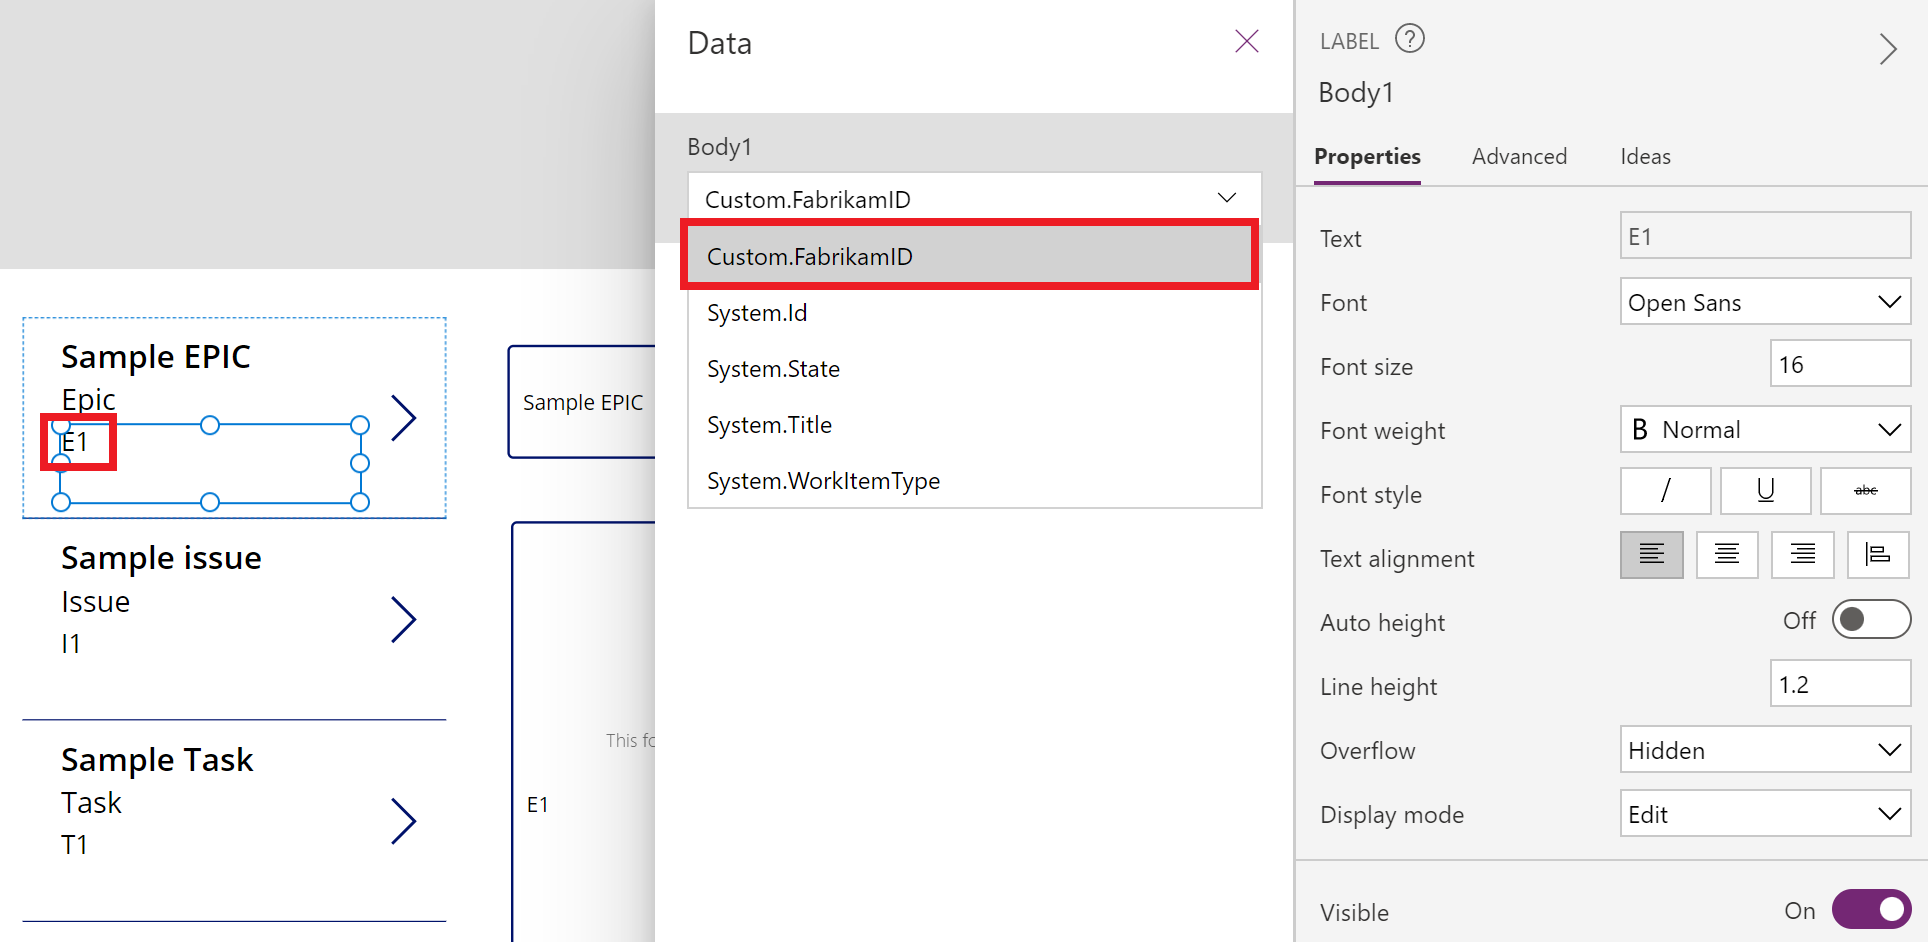Switch Auto height toggle on
The width and height of the screenshot is (1928, 942).
click(1871, 620)
